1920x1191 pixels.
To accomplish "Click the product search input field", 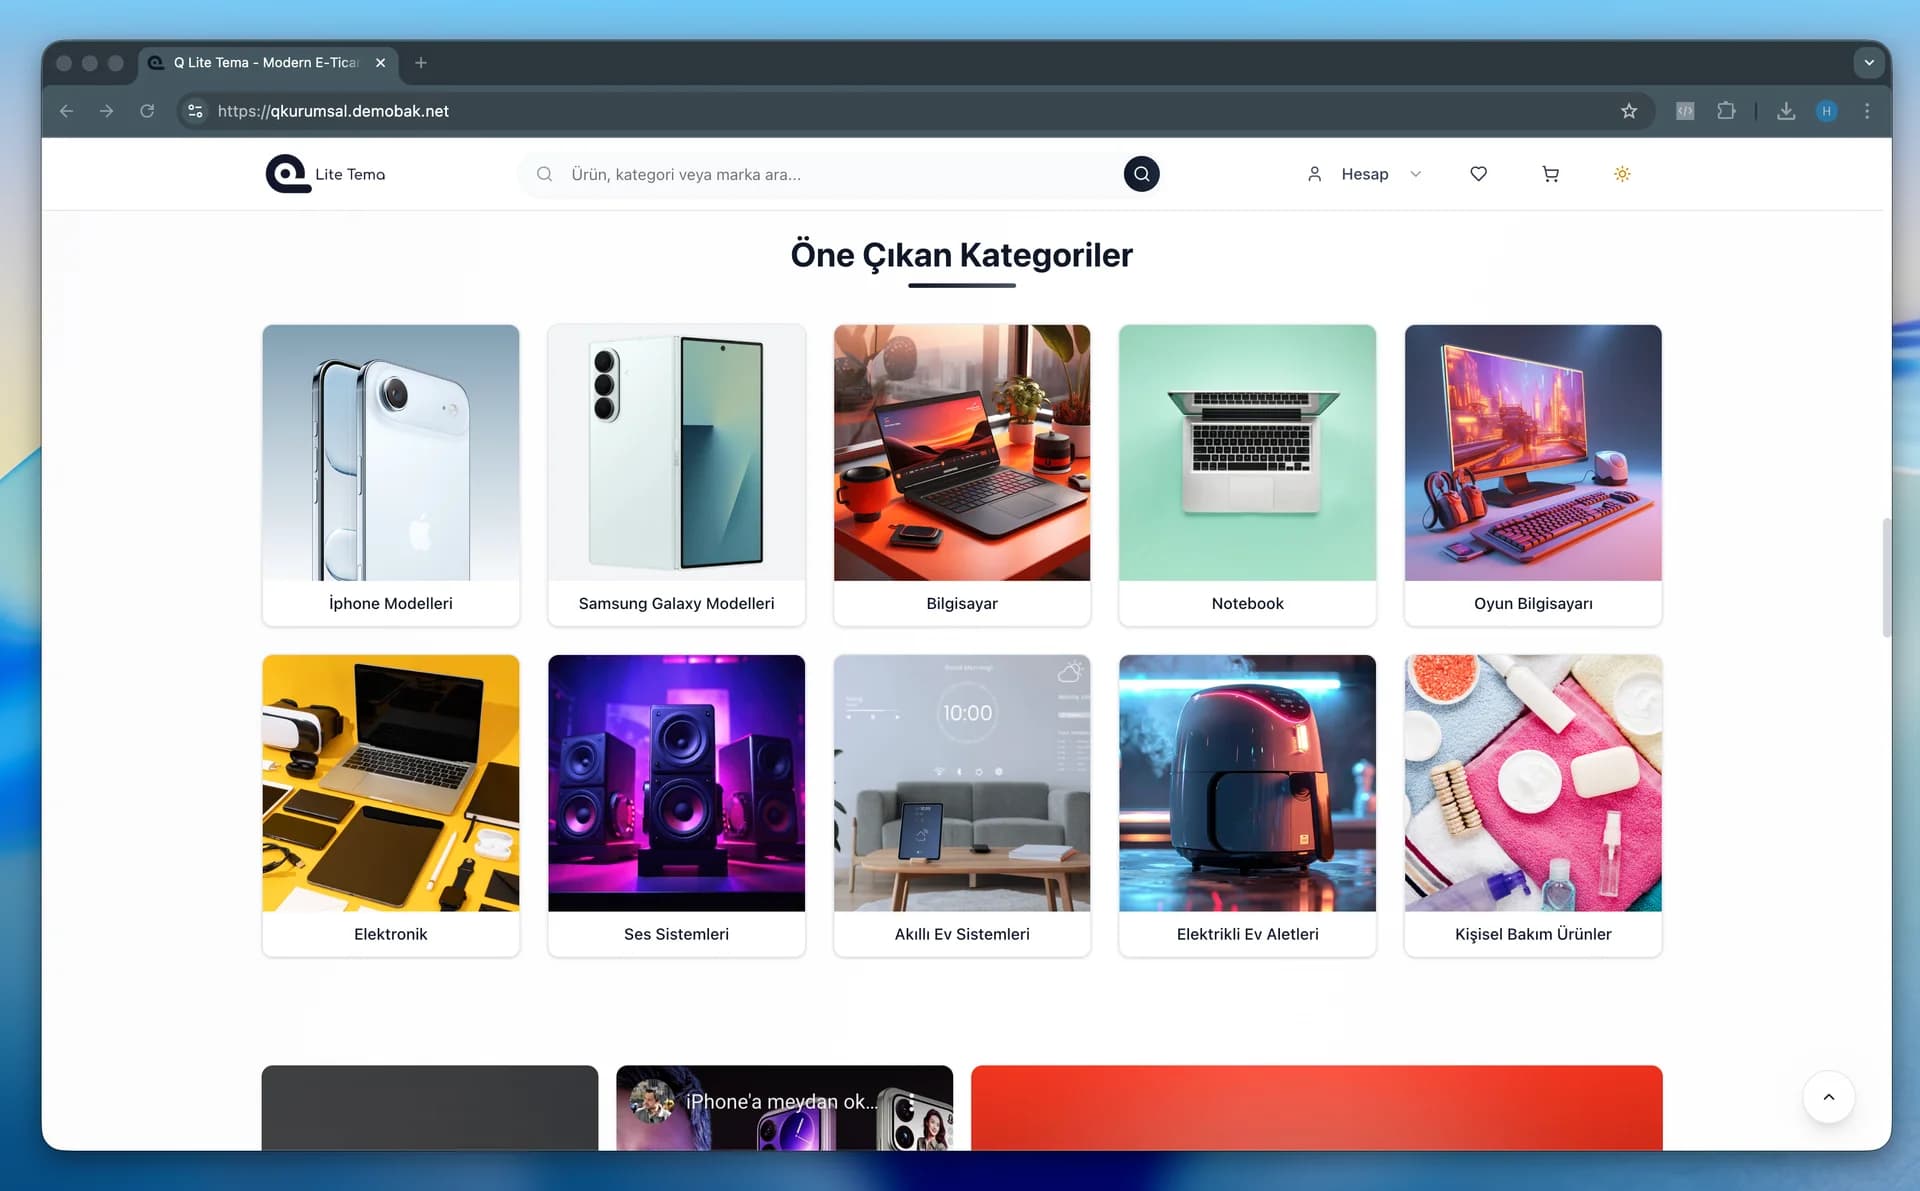I will [840, 174].
